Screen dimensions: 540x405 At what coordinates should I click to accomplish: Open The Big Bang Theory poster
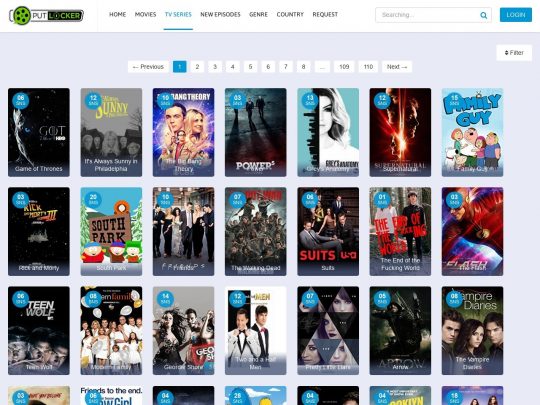[x=184, y=132]
